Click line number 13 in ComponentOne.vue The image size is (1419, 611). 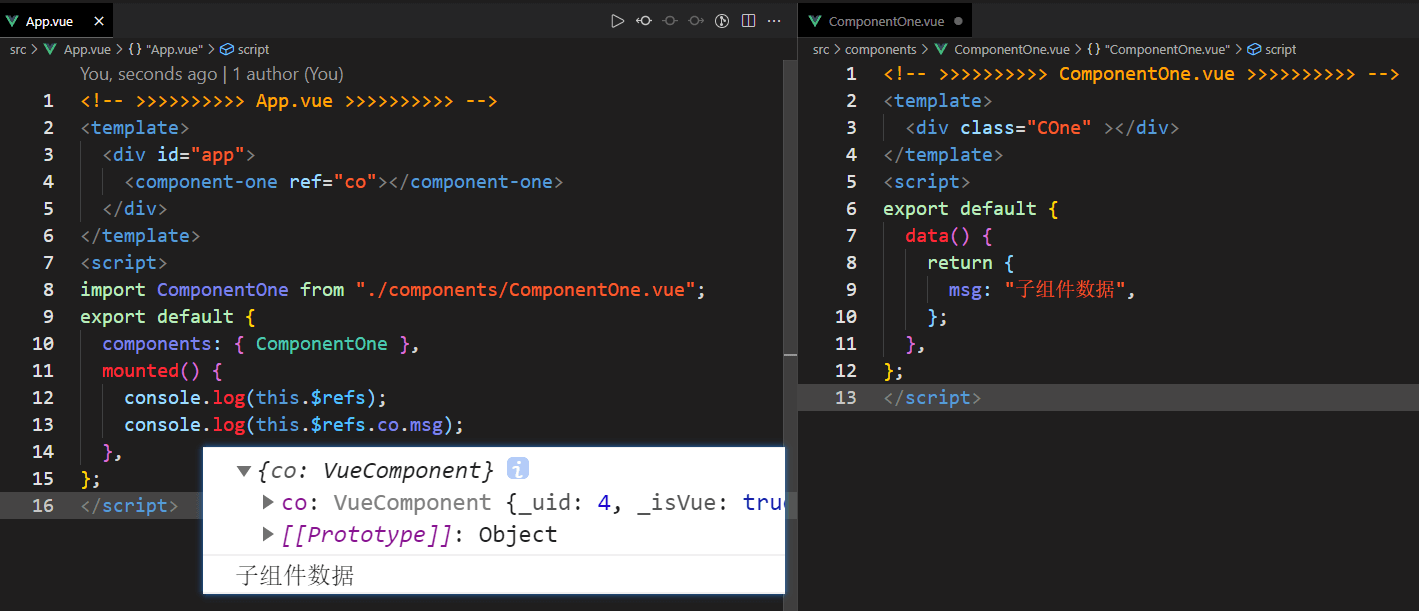tap(846, 397)
